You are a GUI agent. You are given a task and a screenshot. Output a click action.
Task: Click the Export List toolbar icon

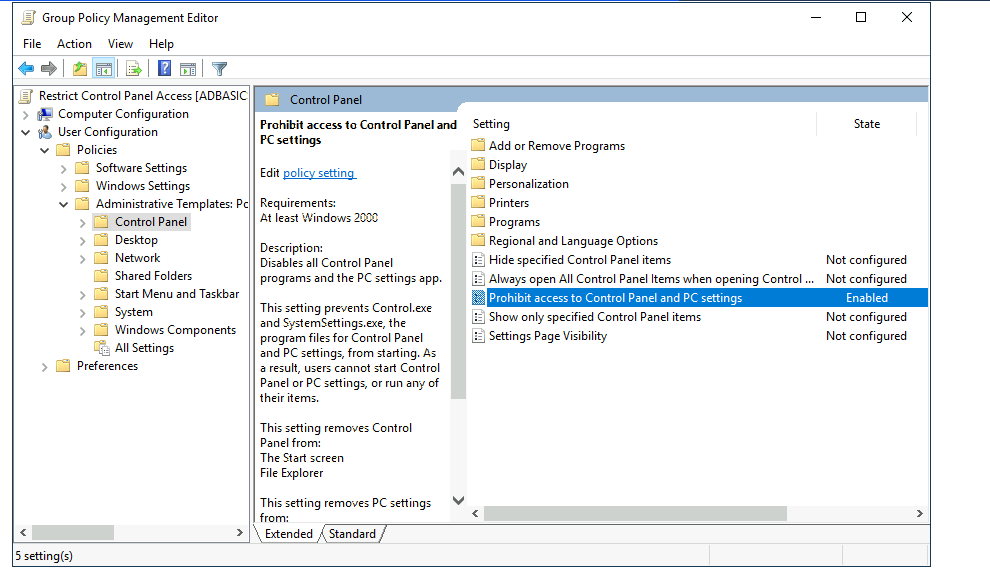click(x=134, y=69)
